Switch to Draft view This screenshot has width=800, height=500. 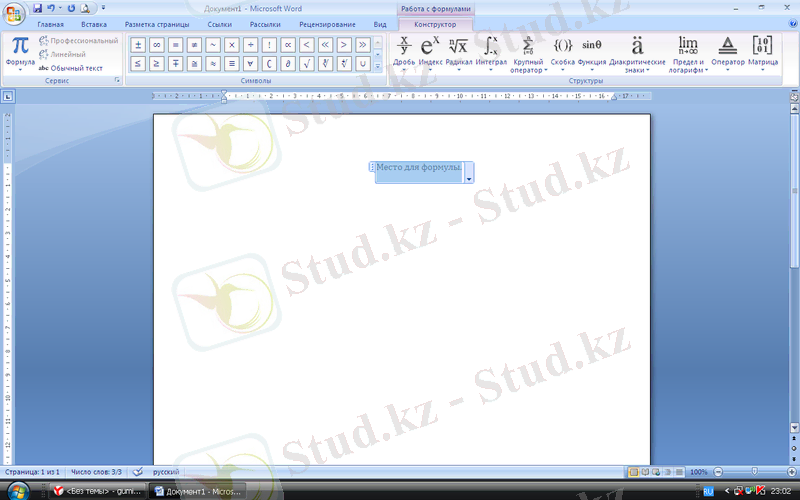tap(679, 472)
